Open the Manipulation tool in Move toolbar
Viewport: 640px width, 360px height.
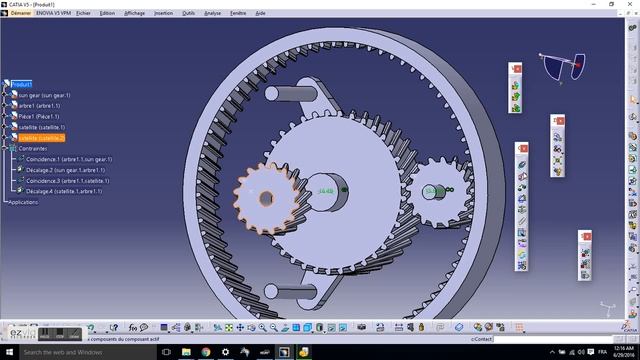pos(558,138)
